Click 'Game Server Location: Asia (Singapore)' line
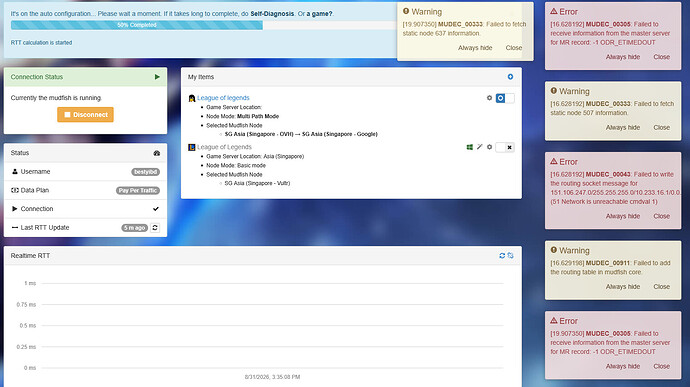 tap(255, 156)
